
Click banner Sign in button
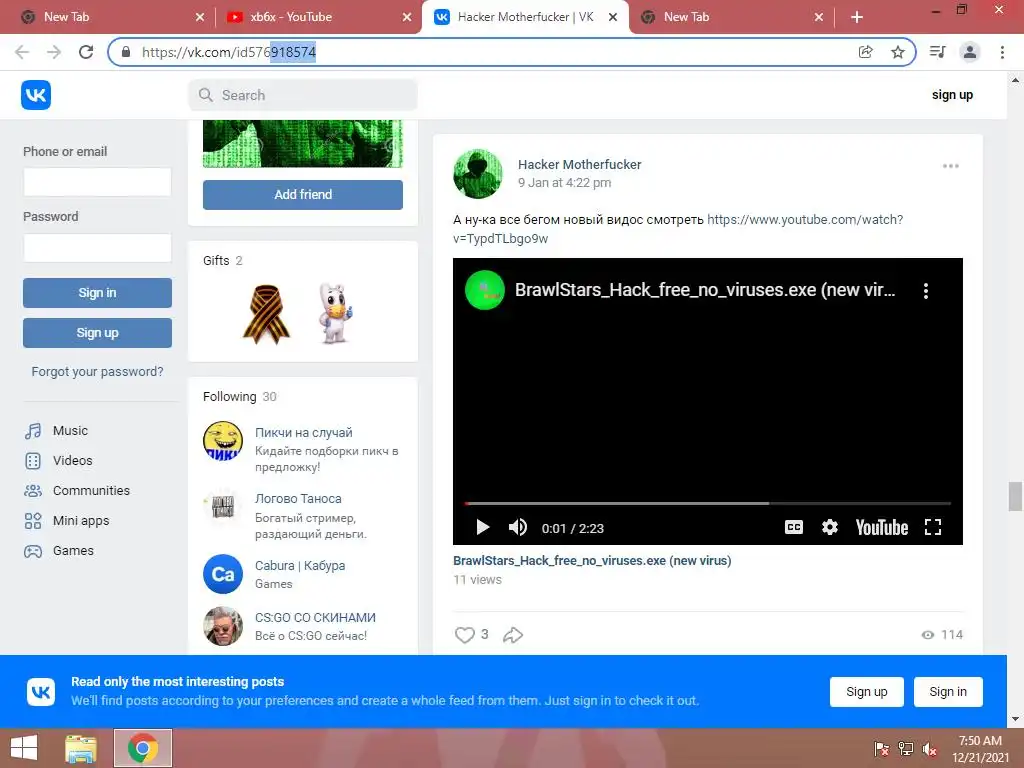pyautogui.click(x=948, y=692)
